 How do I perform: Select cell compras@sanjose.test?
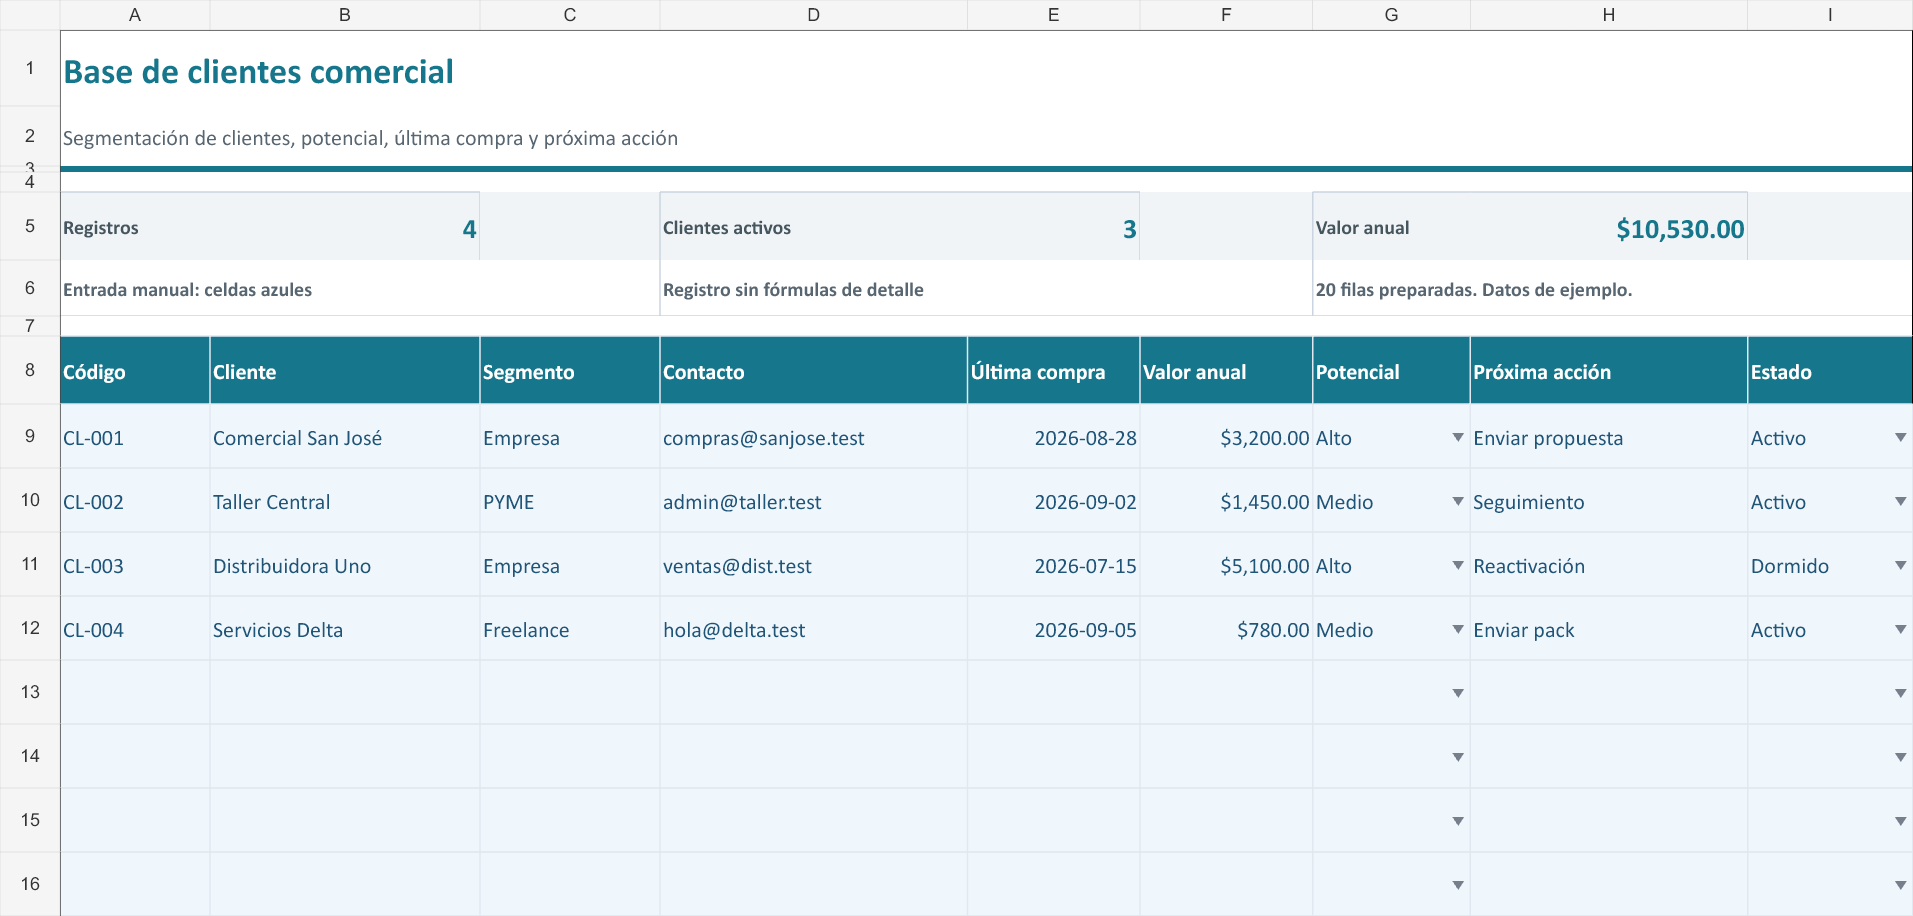coord(813,437)
